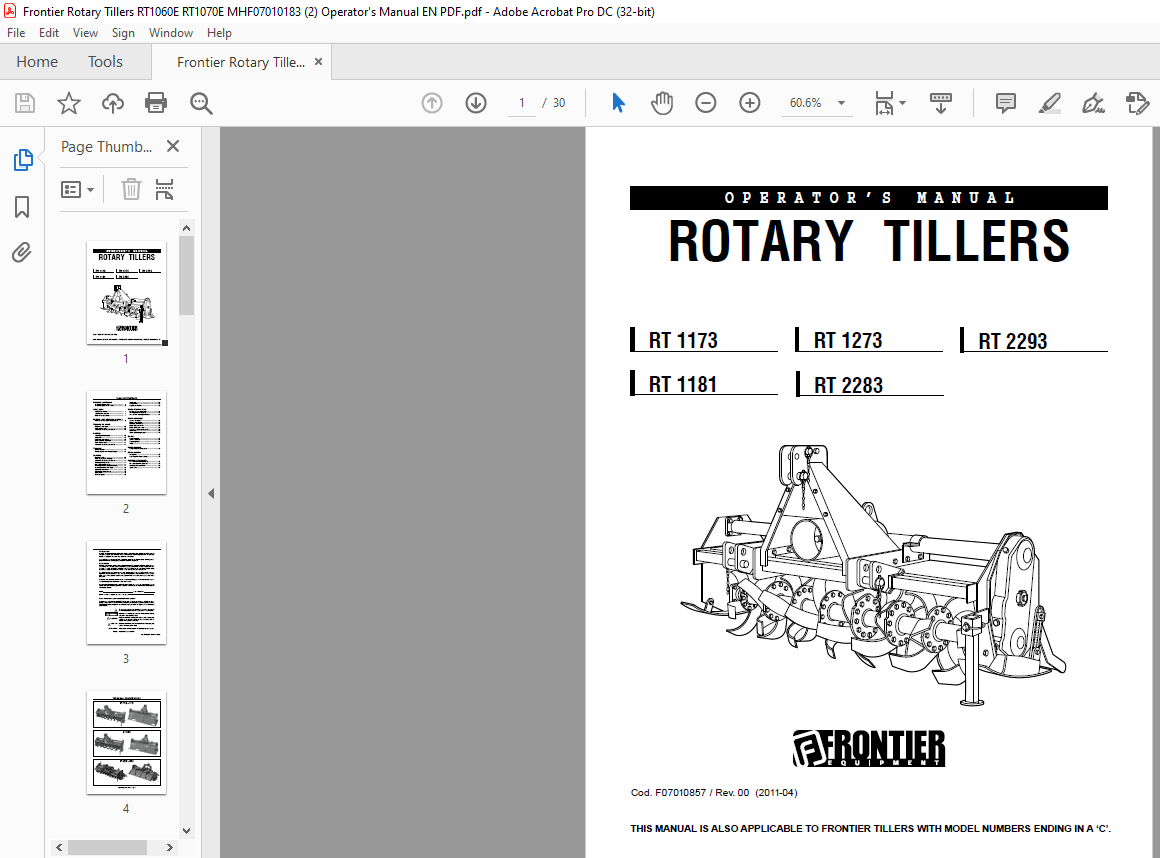1160x858 pixels.
Task: Add a comment with speech bubble icon
Action: [x=1005, y=103]
